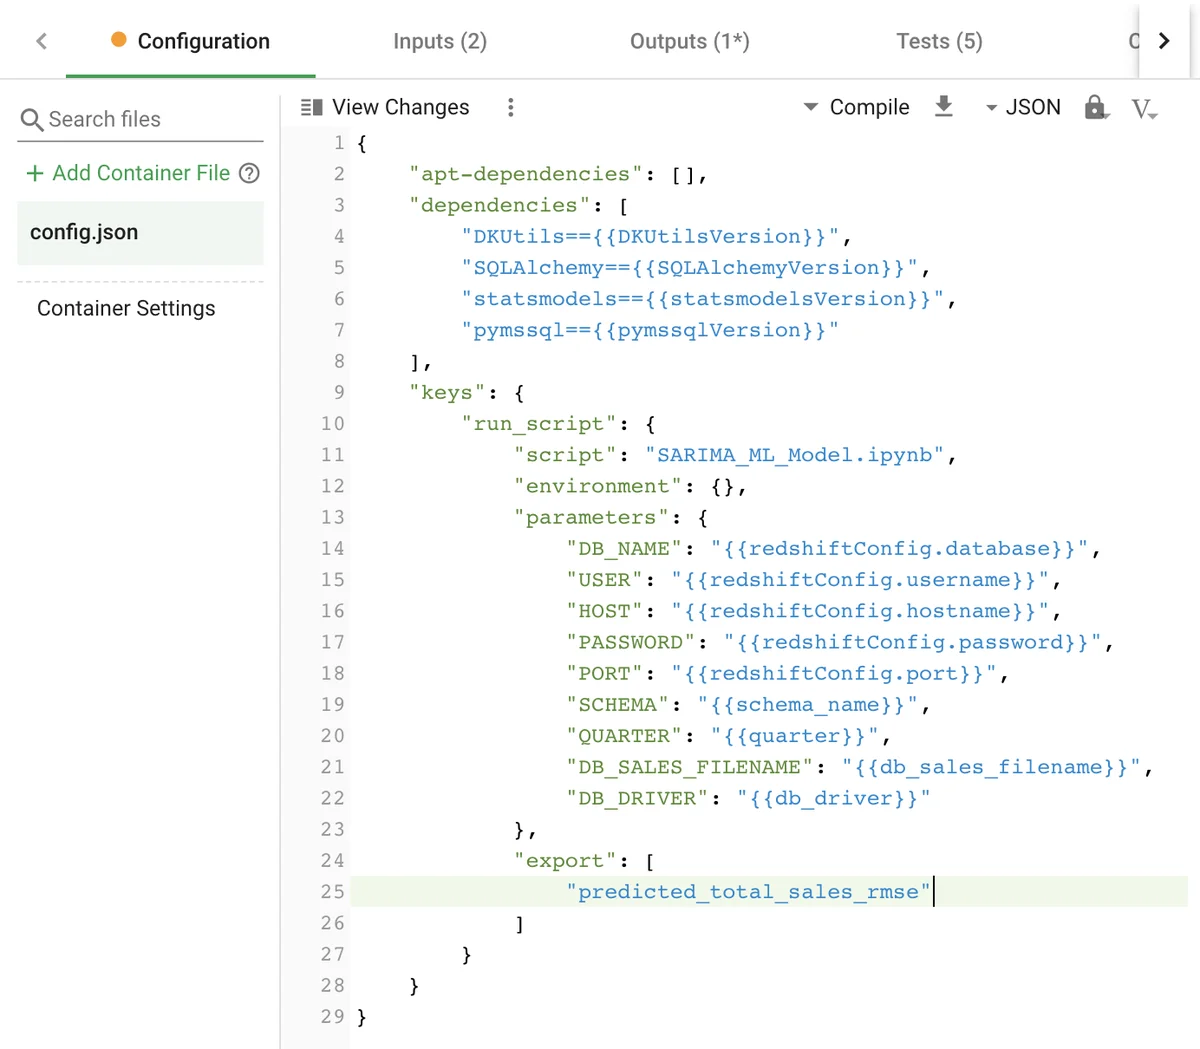Select config.json in the file list
This screenshot has height=1049, width=1200.
click(84, 232)
